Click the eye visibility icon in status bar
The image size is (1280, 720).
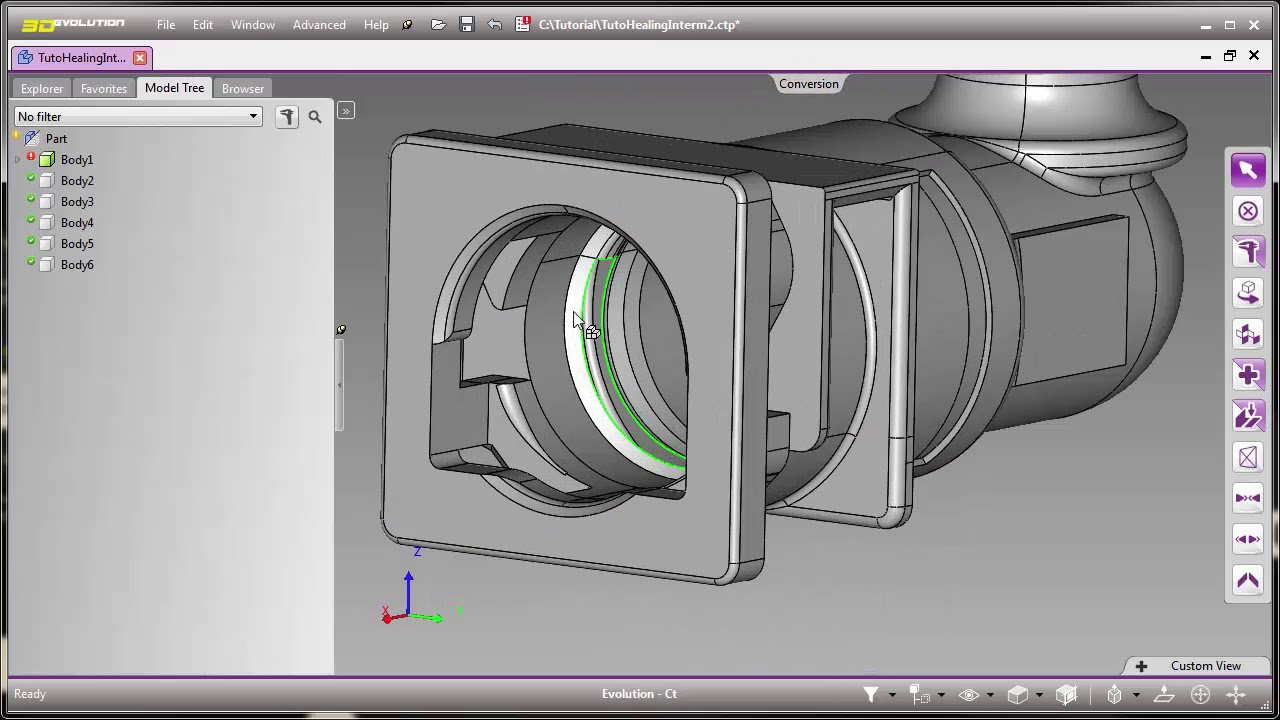(969, 694)
